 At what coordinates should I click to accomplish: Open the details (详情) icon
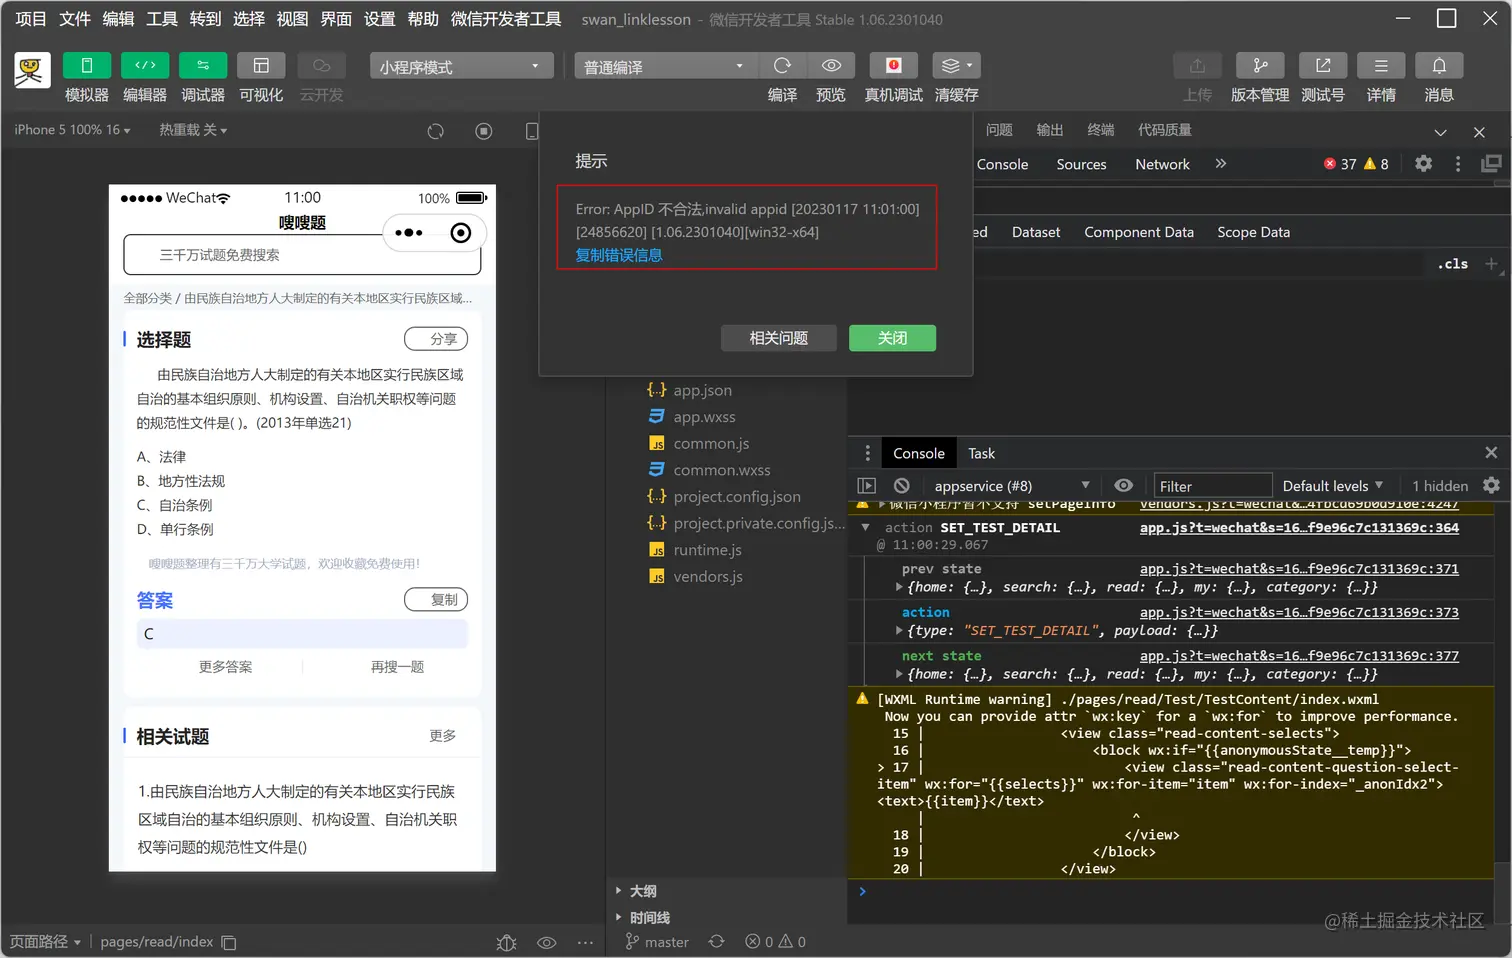click(1381, 65)
